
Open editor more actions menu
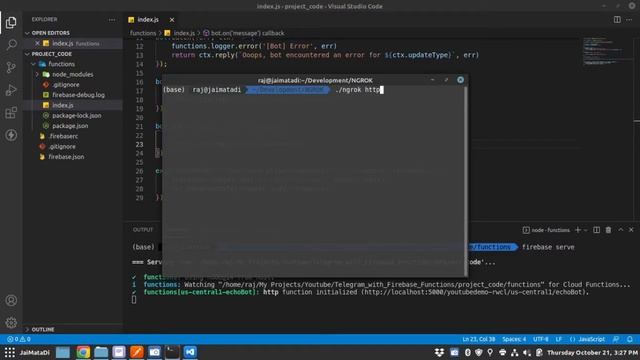[629, 20]
